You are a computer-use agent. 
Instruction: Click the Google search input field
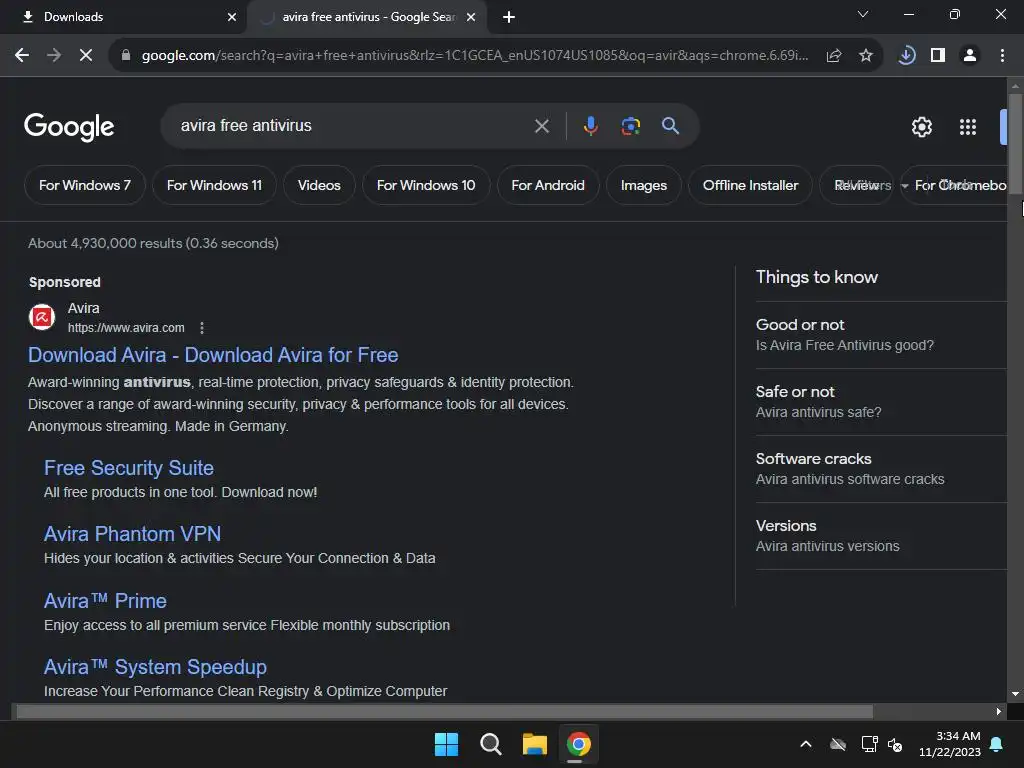[x=353, y=126]
